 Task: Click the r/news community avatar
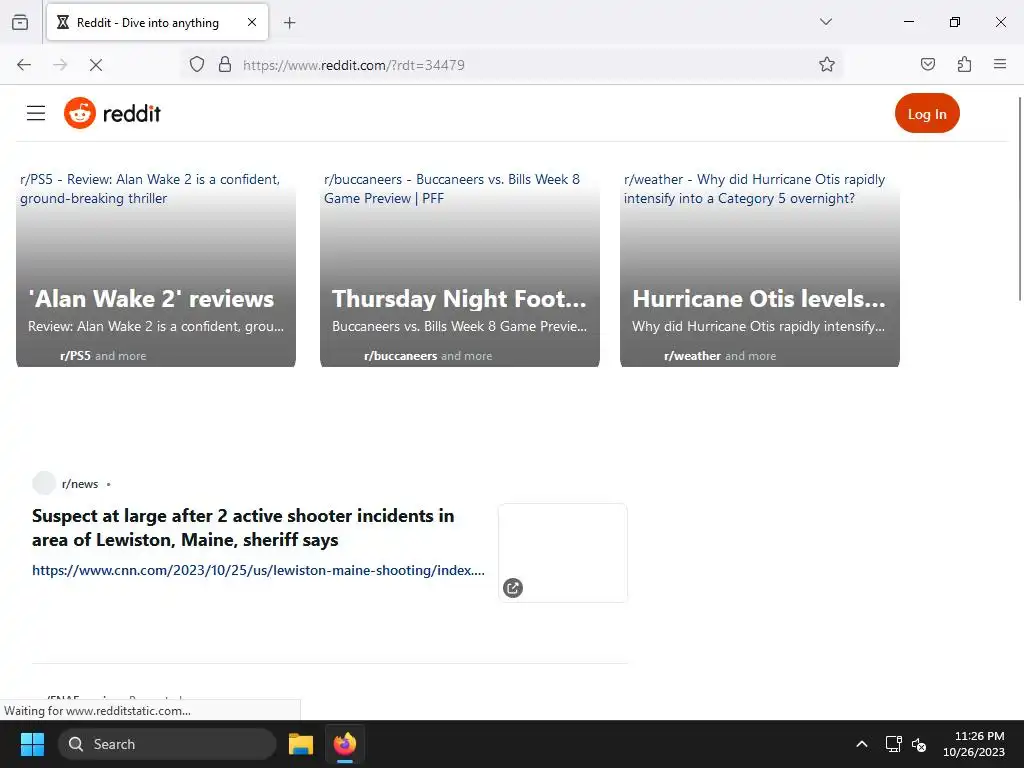(x=44, y=483)
